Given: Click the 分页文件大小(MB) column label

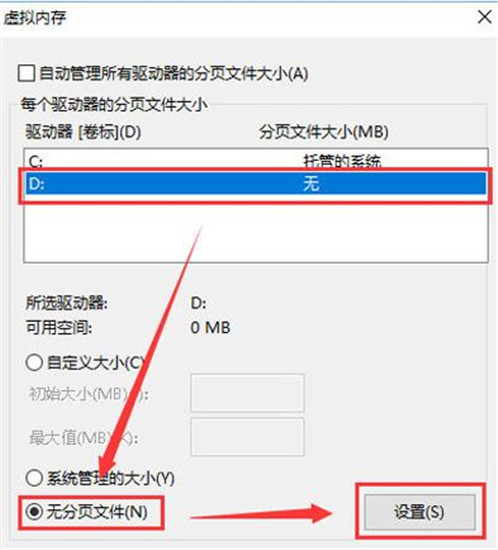Looking at the screenshot, I should (324, 132).
